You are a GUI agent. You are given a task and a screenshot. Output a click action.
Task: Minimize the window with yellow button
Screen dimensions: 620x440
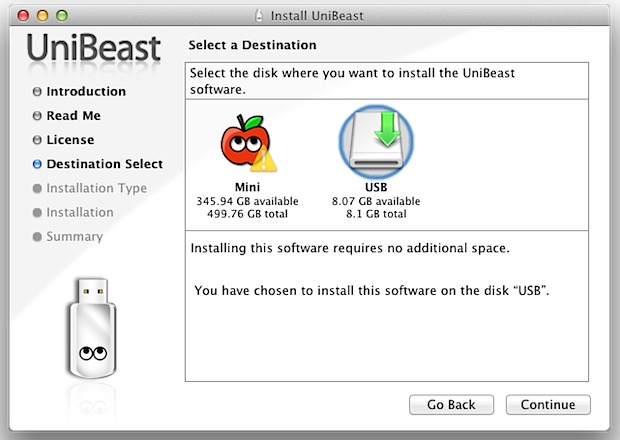pyautogui.click(x=42, y=15)
